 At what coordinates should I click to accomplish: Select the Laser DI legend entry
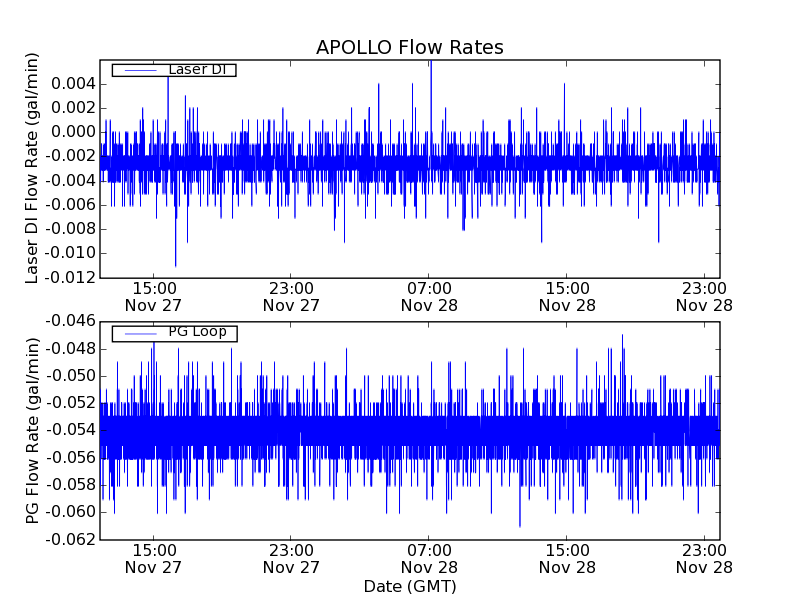pos(197,70)
